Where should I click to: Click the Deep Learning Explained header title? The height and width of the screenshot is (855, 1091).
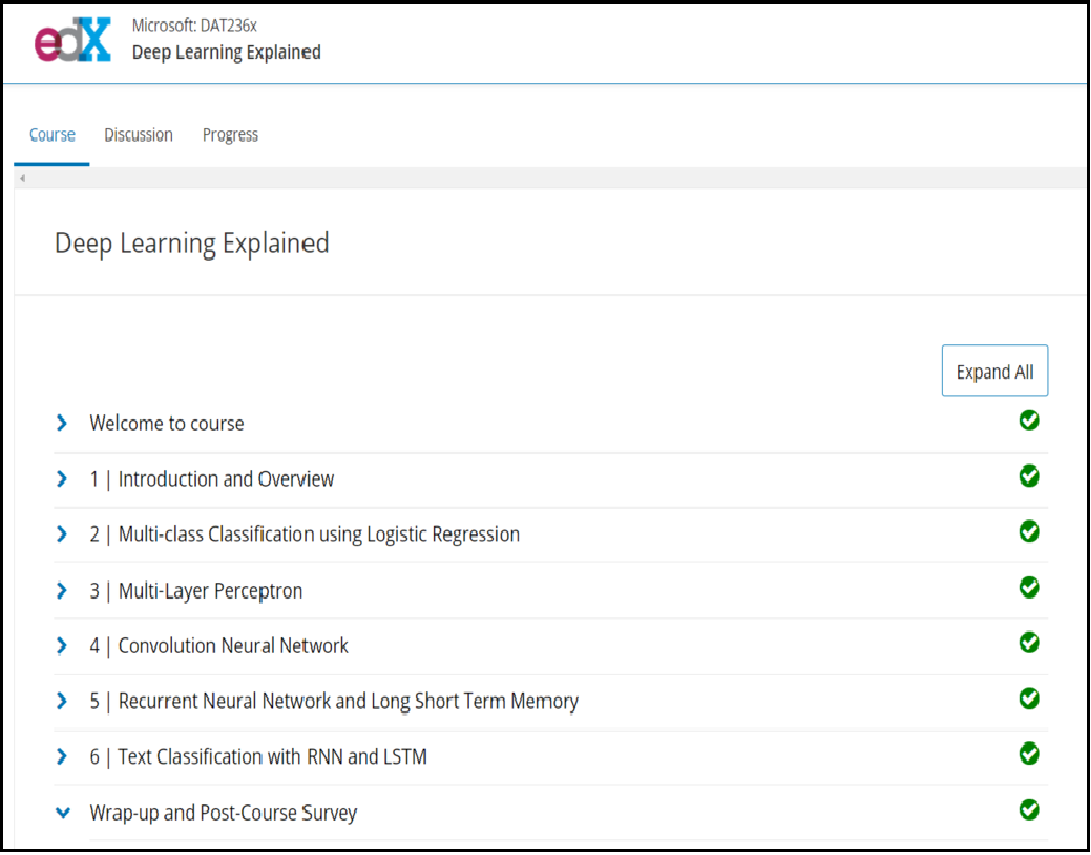(x=226, y=53)
